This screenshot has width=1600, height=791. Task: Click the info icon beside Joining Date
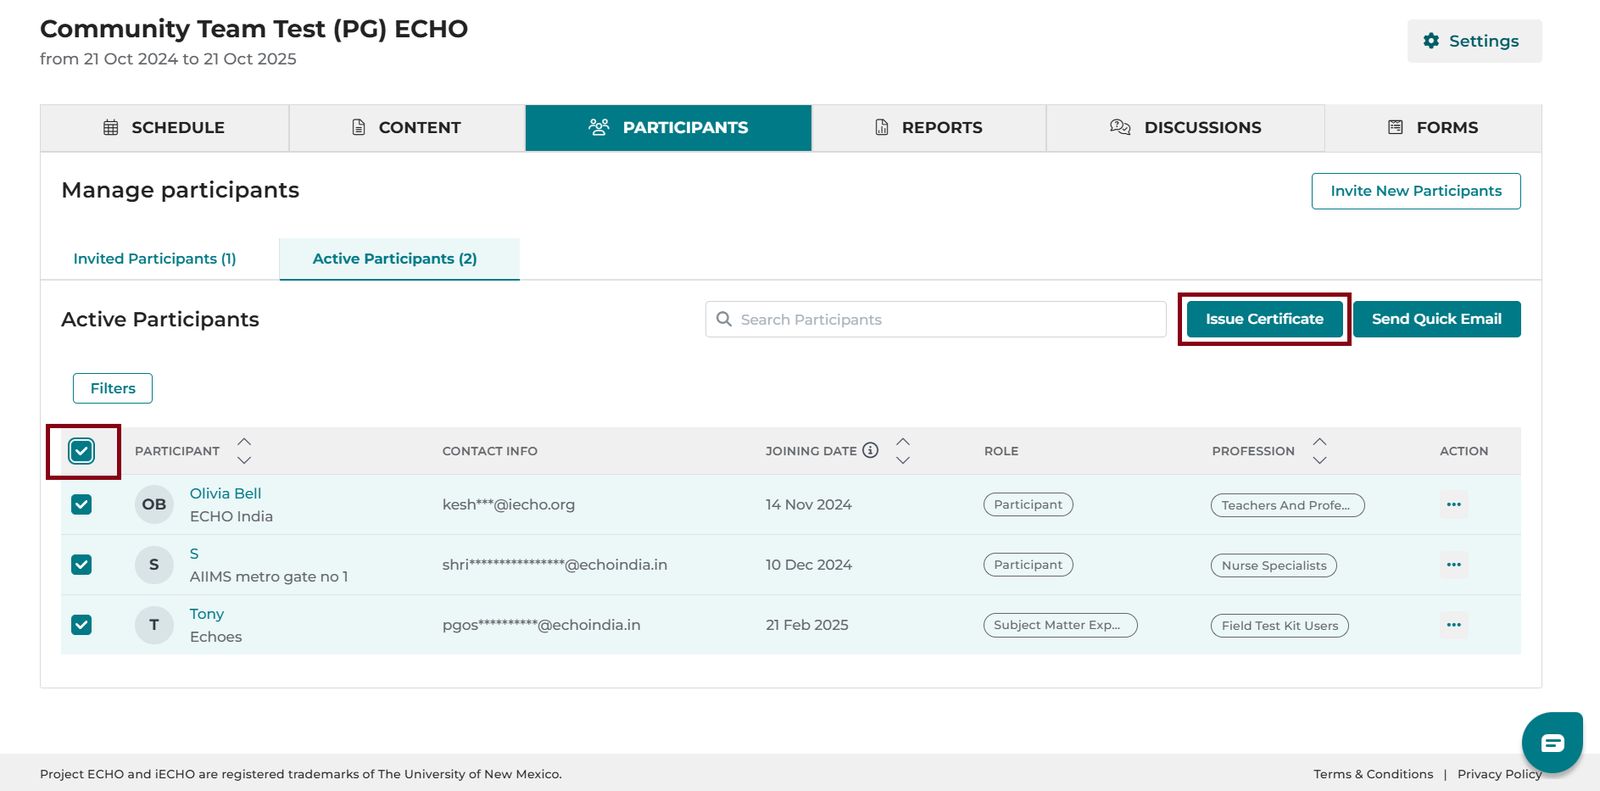click(x=870, y=450)
